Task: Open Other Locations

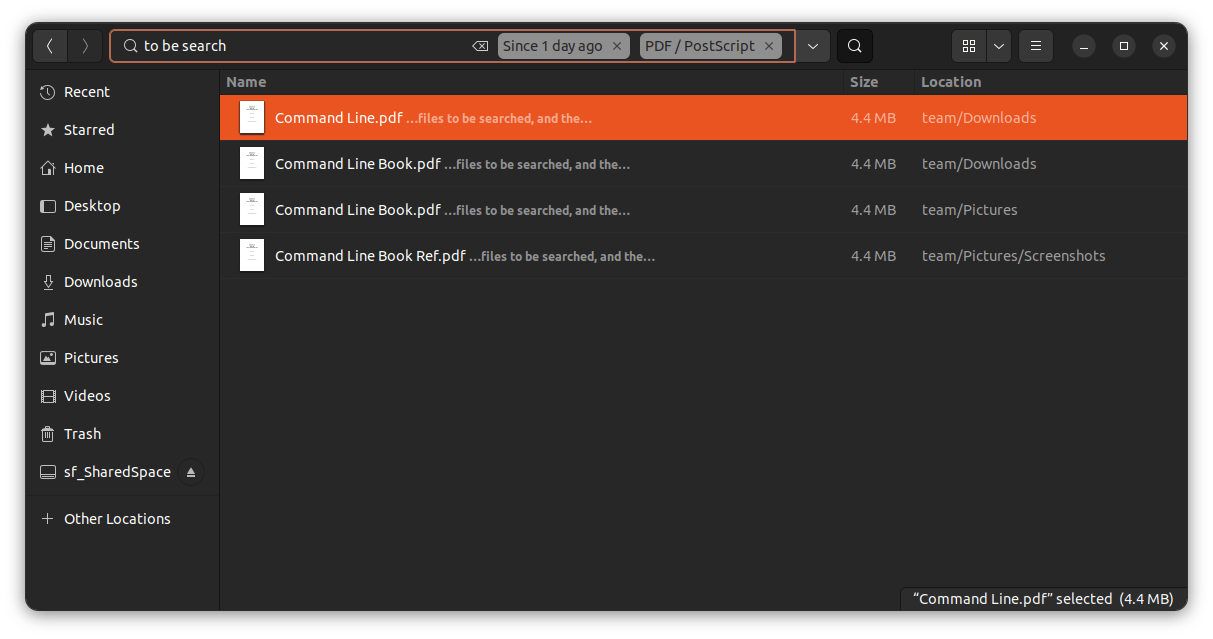Action: (117, 519)
